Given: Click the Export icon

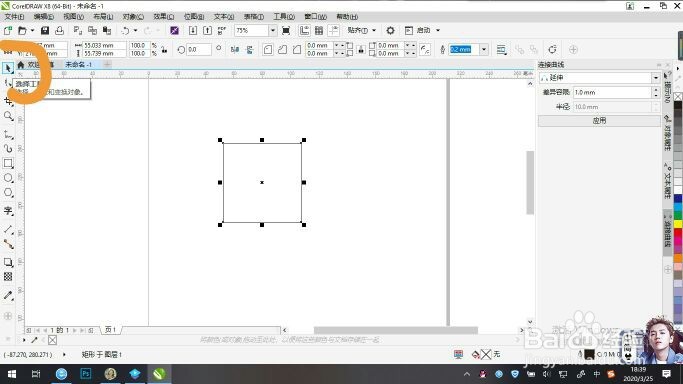Looking at the screenshot, I should (207, 30).
